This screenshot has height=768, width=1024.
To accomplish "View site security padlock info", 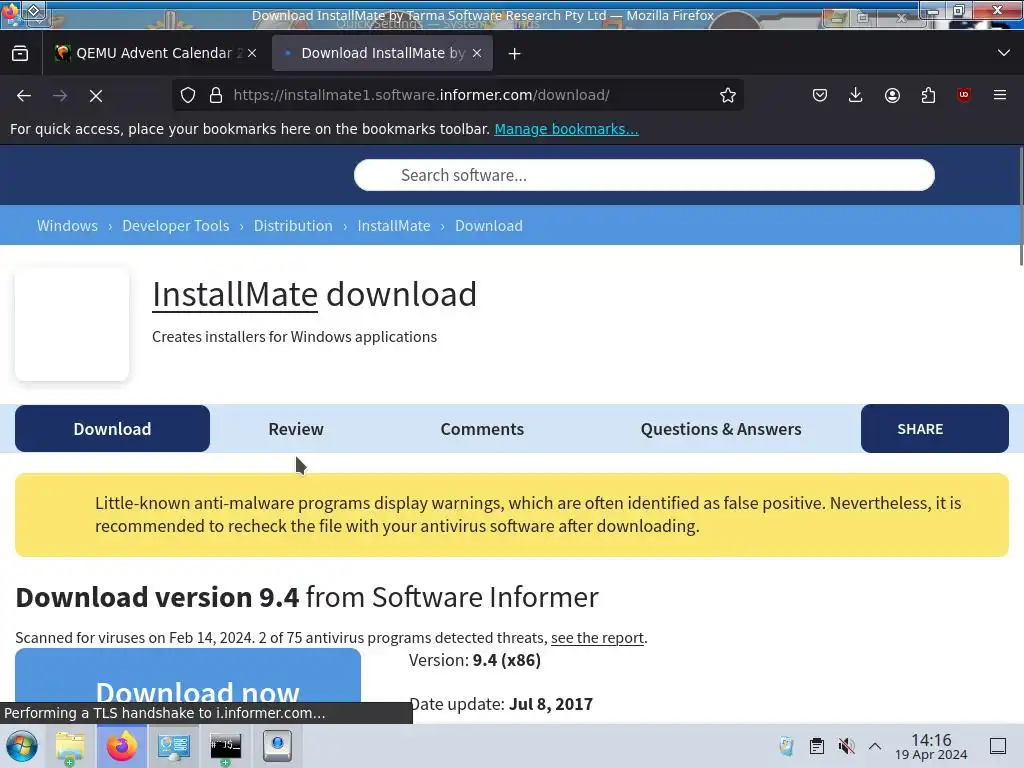I will [216, 95].
